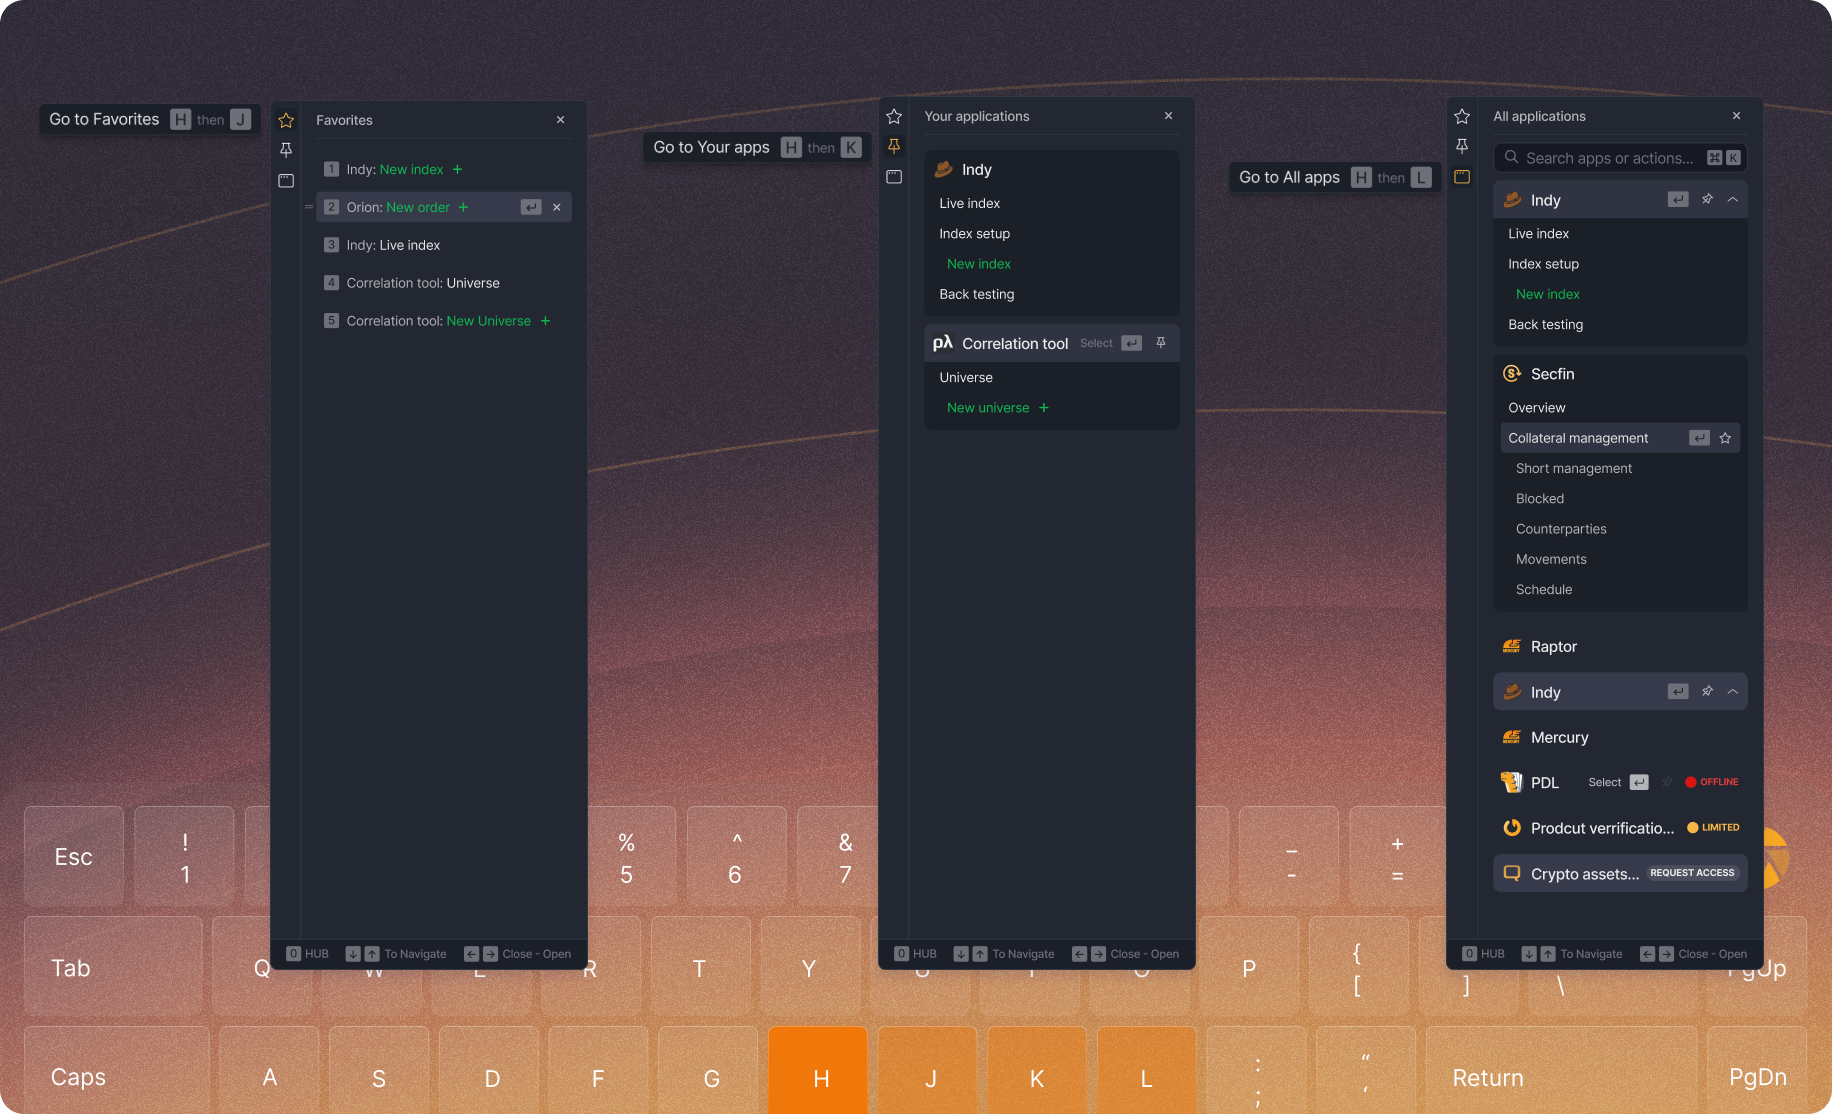Focus the Search apps or actions field
The width and height of the screenshot is (1832, 1114).
[1608, 158]
